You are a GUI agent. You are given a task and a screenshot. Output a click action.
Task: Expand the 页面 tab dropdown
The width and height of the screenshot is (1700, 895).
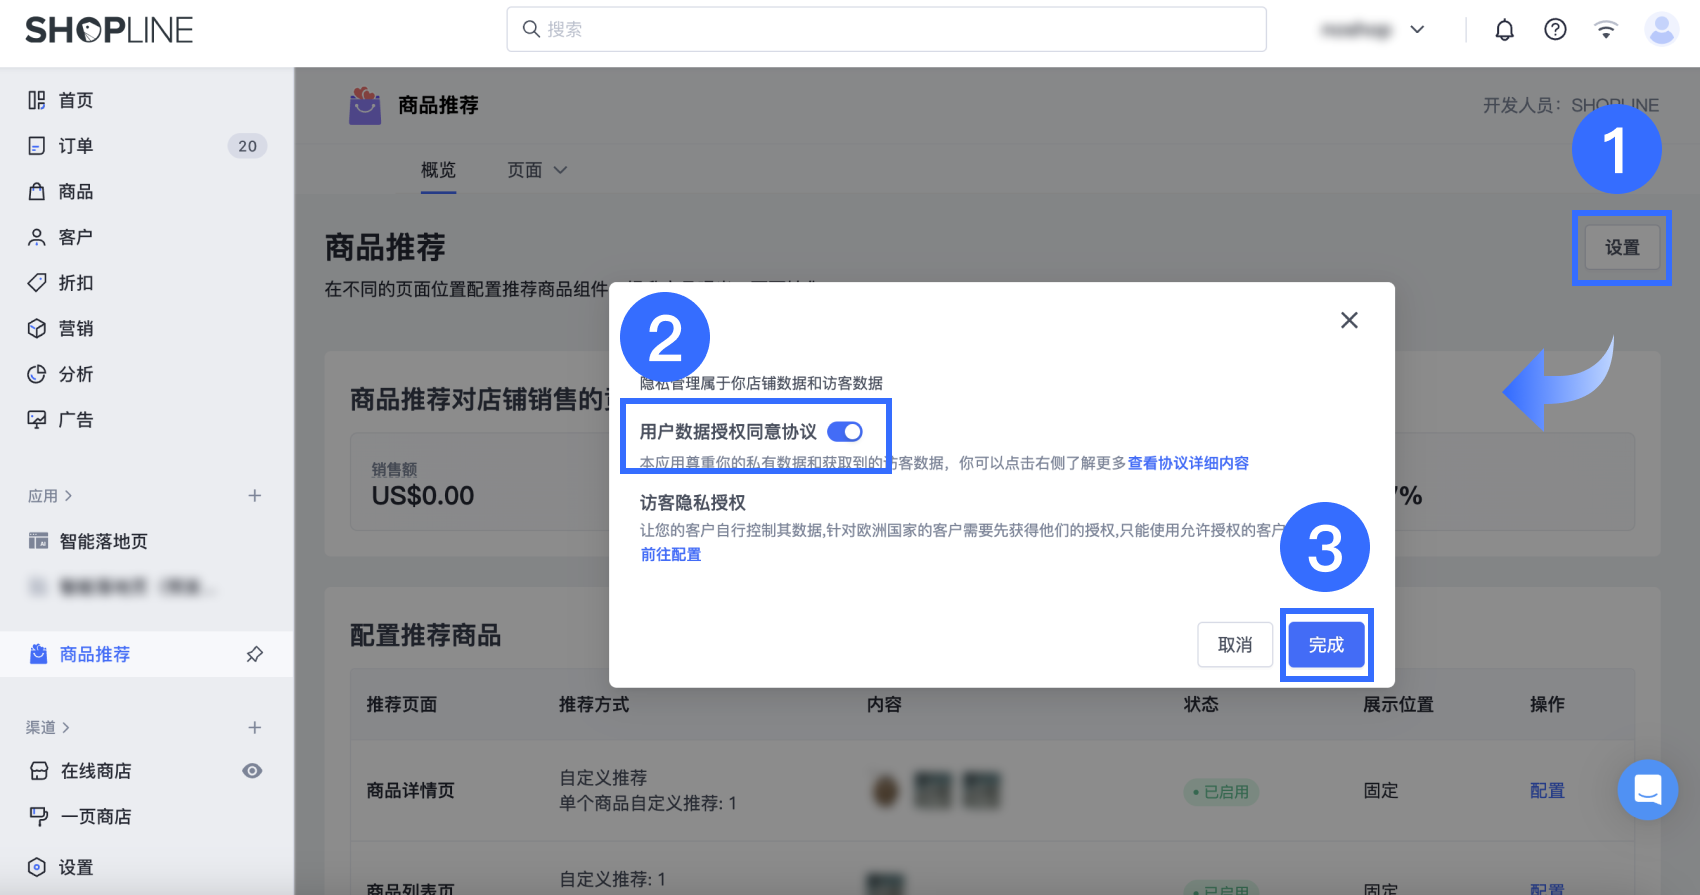(x=560, y=170)
